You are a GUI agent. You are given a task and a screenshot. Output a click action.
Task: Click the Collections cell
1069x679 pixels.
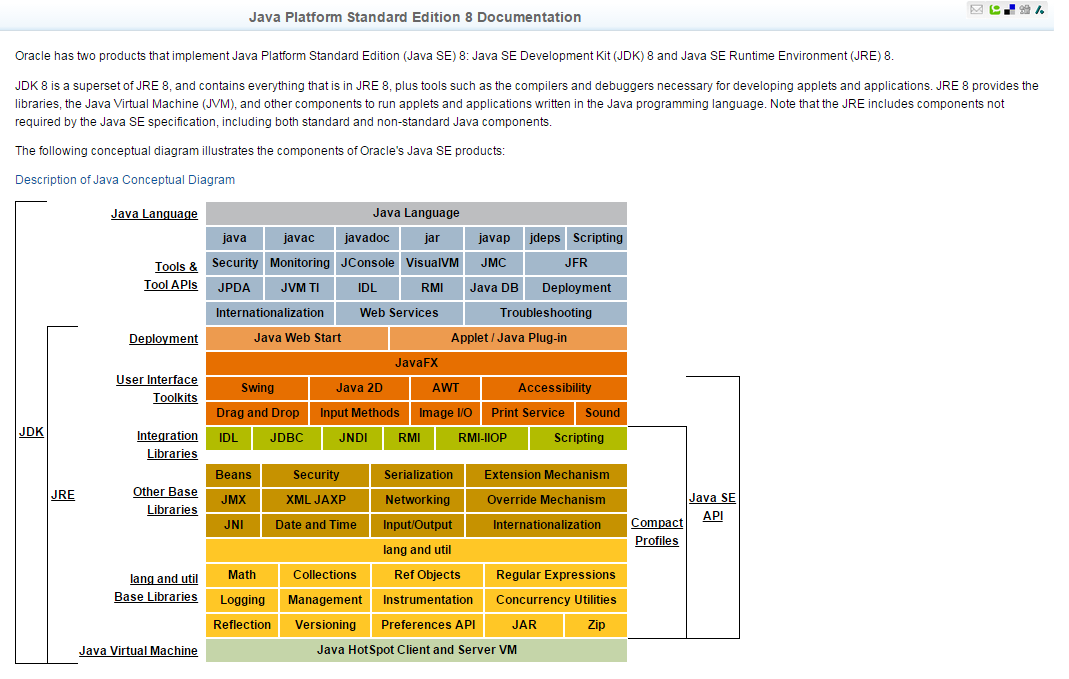[x=325, y=575]
